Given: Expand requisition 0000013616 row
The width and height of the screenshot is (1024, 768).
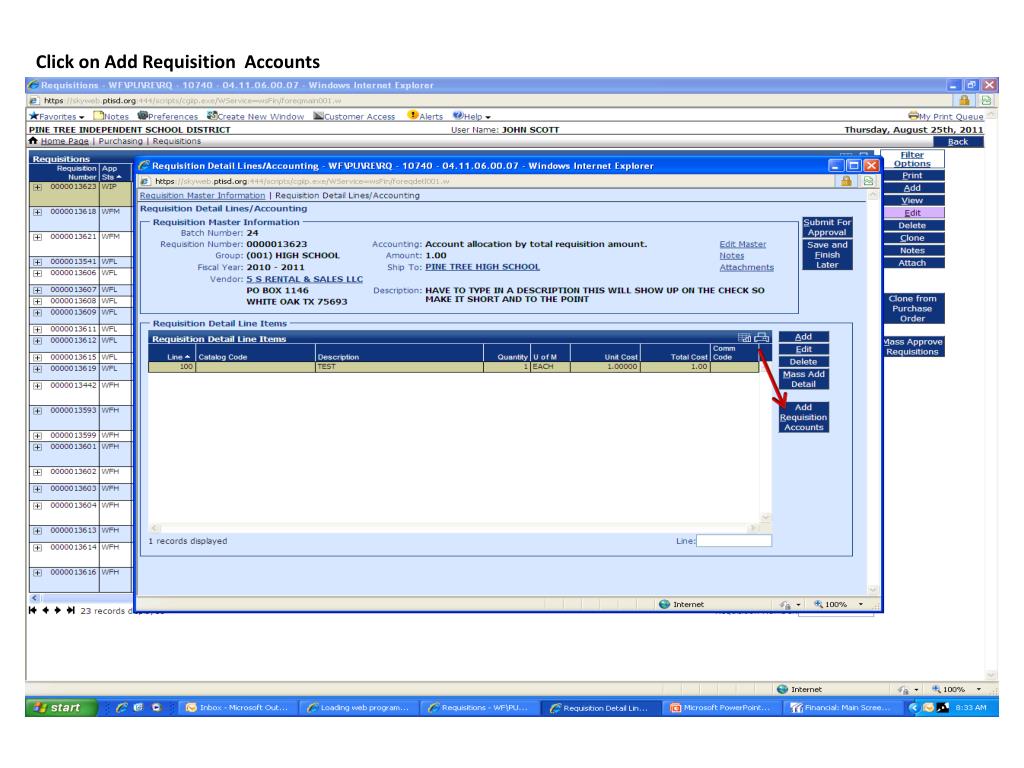Looking at the screenshot, I should tap(37, 573).
